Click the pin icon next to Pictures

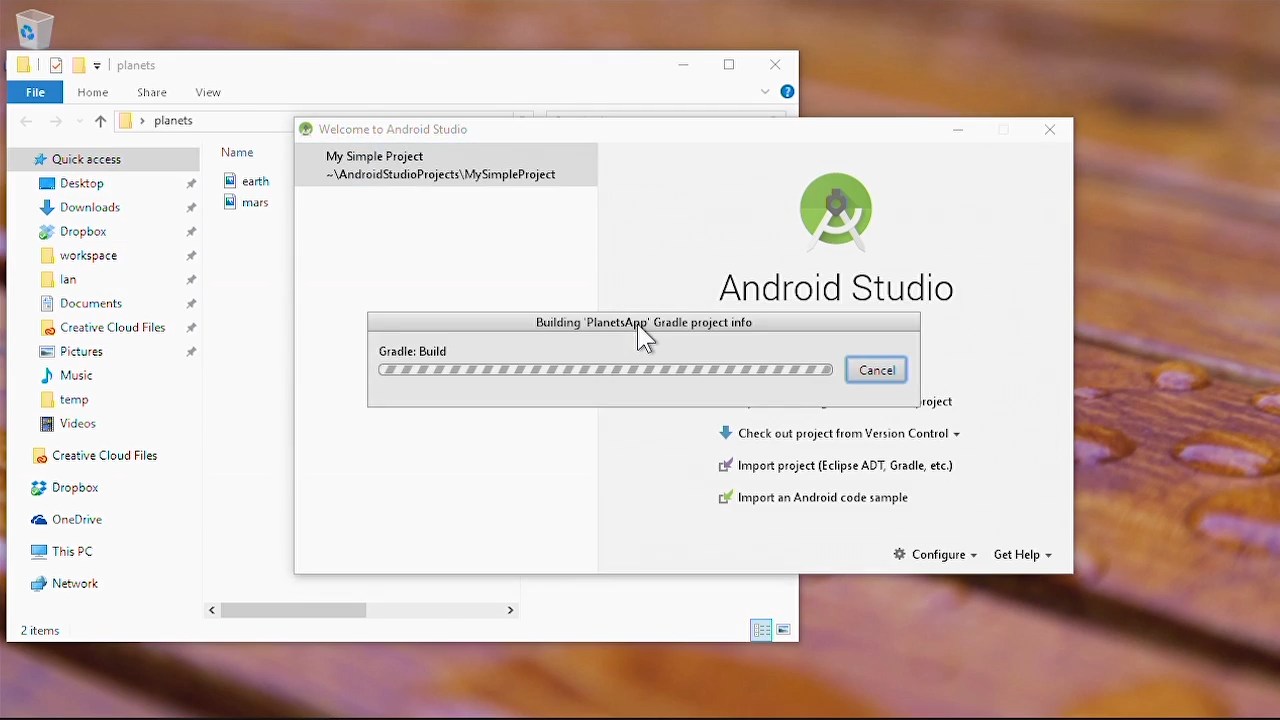click(x=191, y=352)
